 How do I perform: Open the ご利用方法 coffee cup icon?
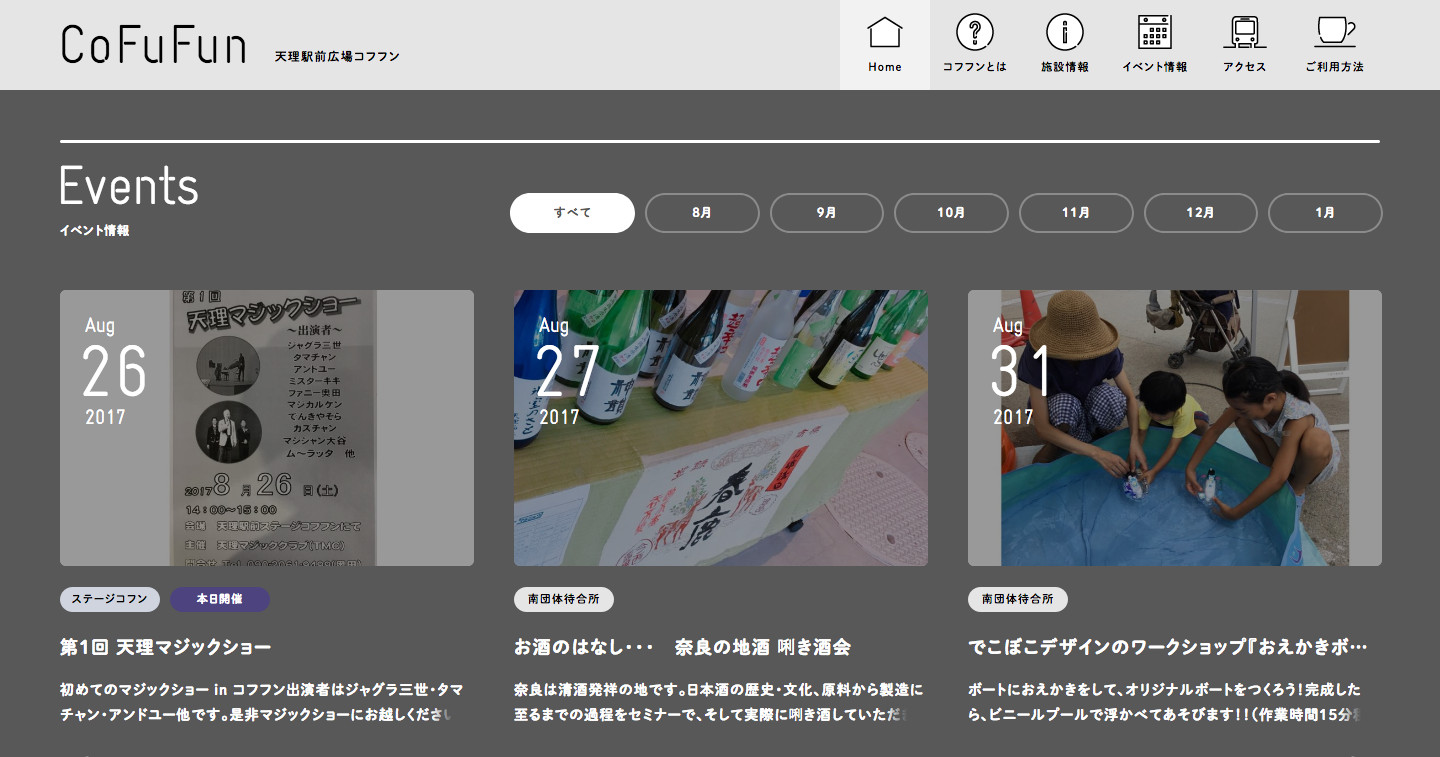point(1334,33)
